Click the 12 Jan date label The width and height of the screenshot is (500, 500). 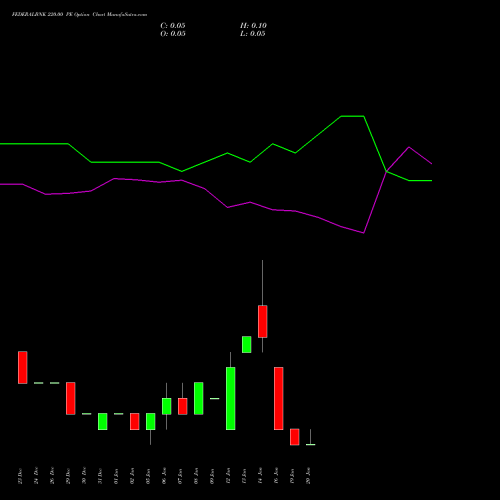point(228,476)
